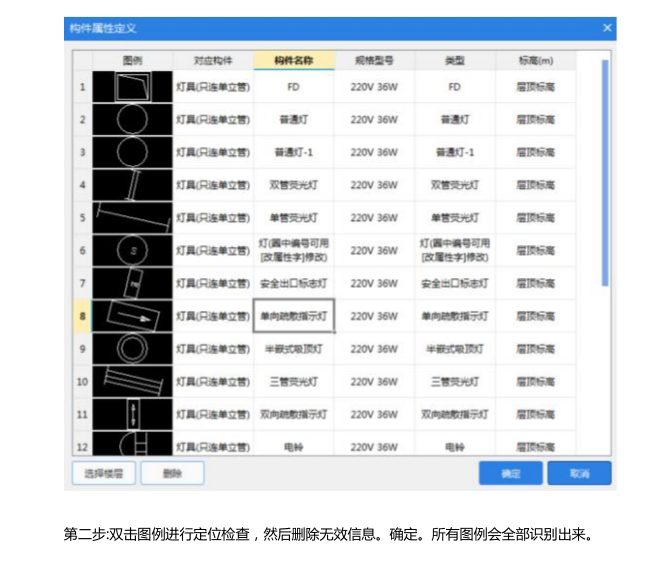This screenshot has height=571, width=657.
Task: Click the 双向疏散指示灯 component name cell
Action: [x=294, y=414]
